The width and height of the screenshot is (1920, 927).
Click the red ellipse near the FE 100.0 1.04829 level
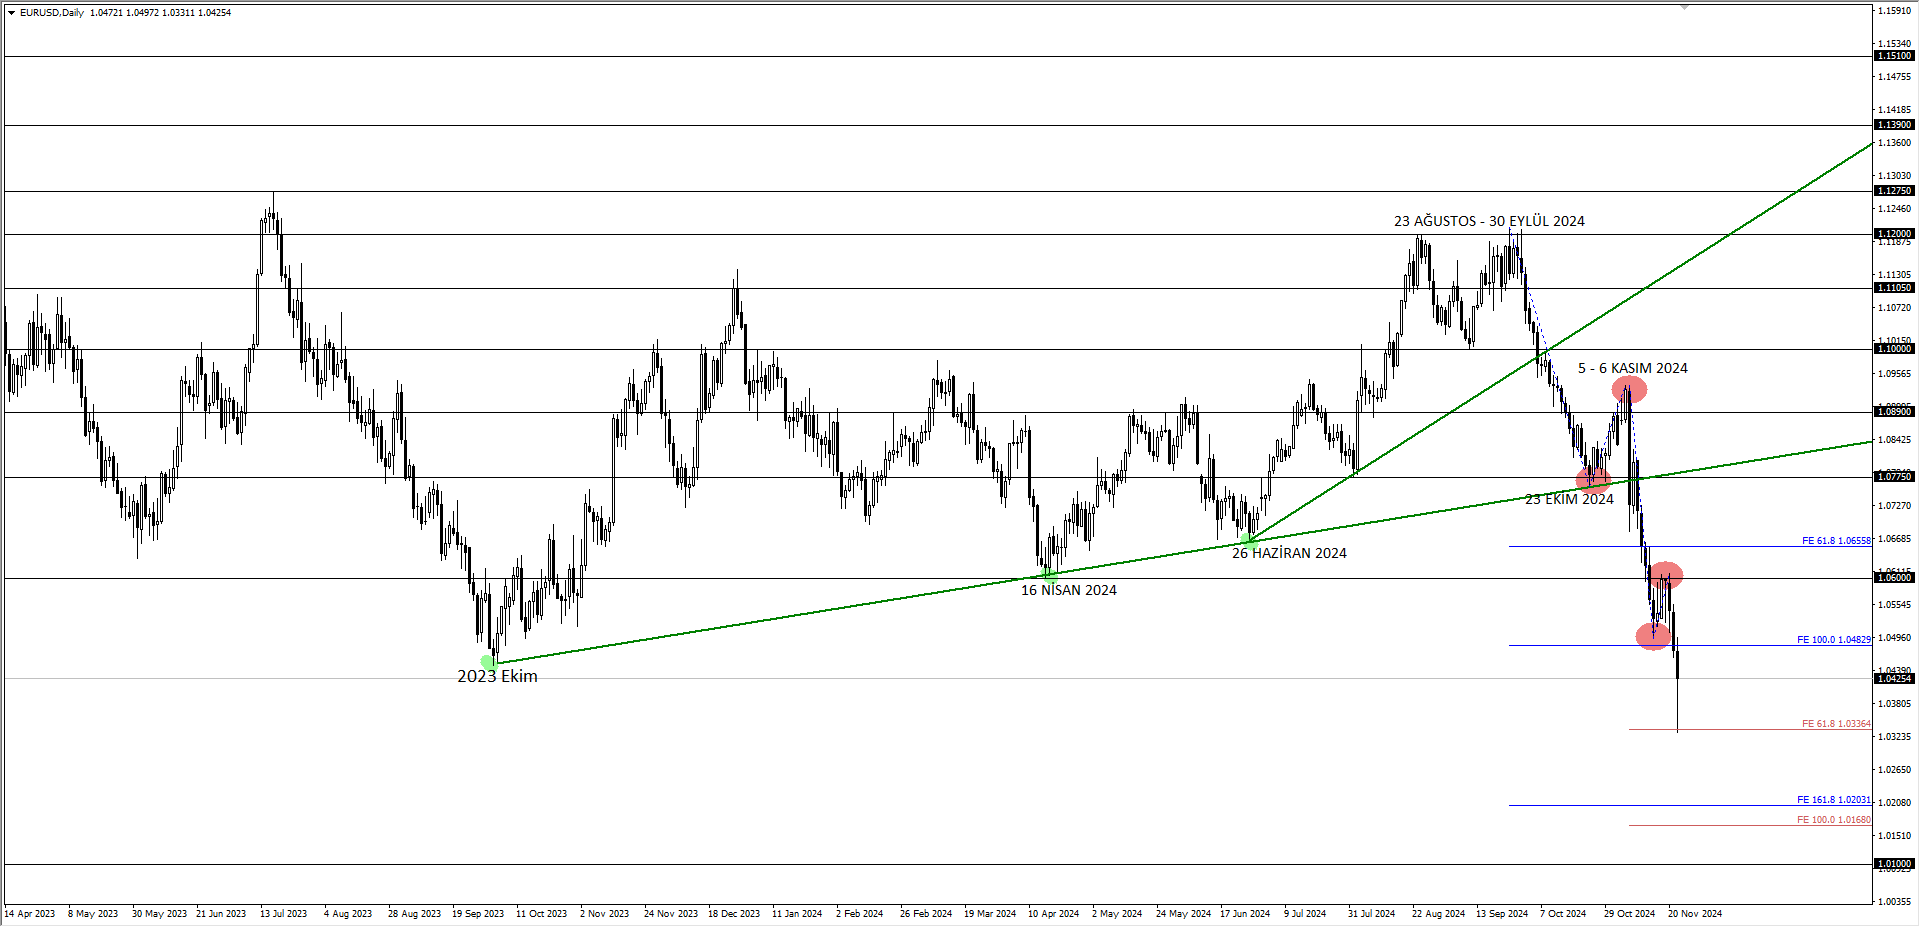click(1653, 636)
